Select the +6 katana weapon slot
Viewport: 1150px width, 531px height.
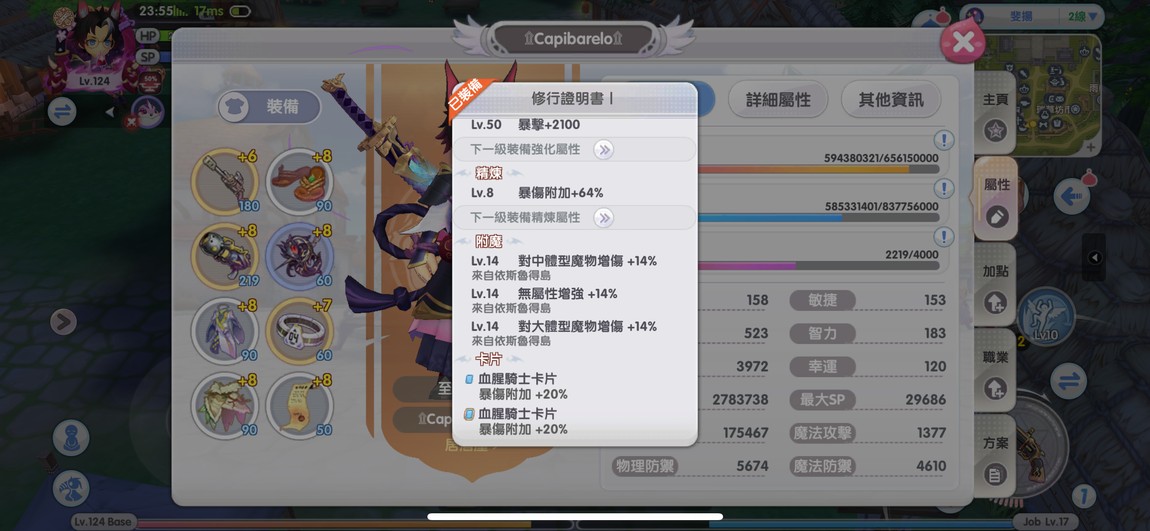(x=224, y=181)
